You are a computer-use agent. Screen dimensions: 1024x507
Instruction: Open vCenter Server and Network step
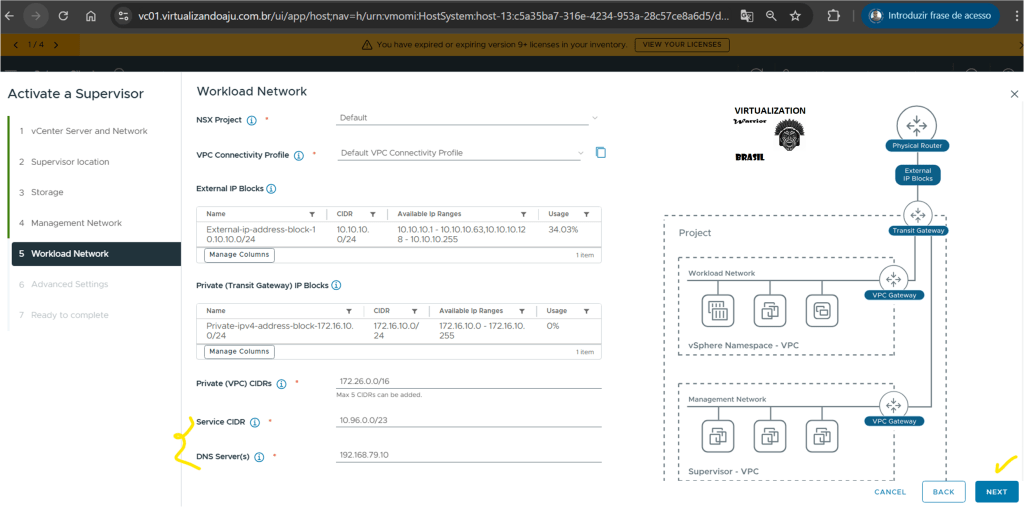coord(89,131)
